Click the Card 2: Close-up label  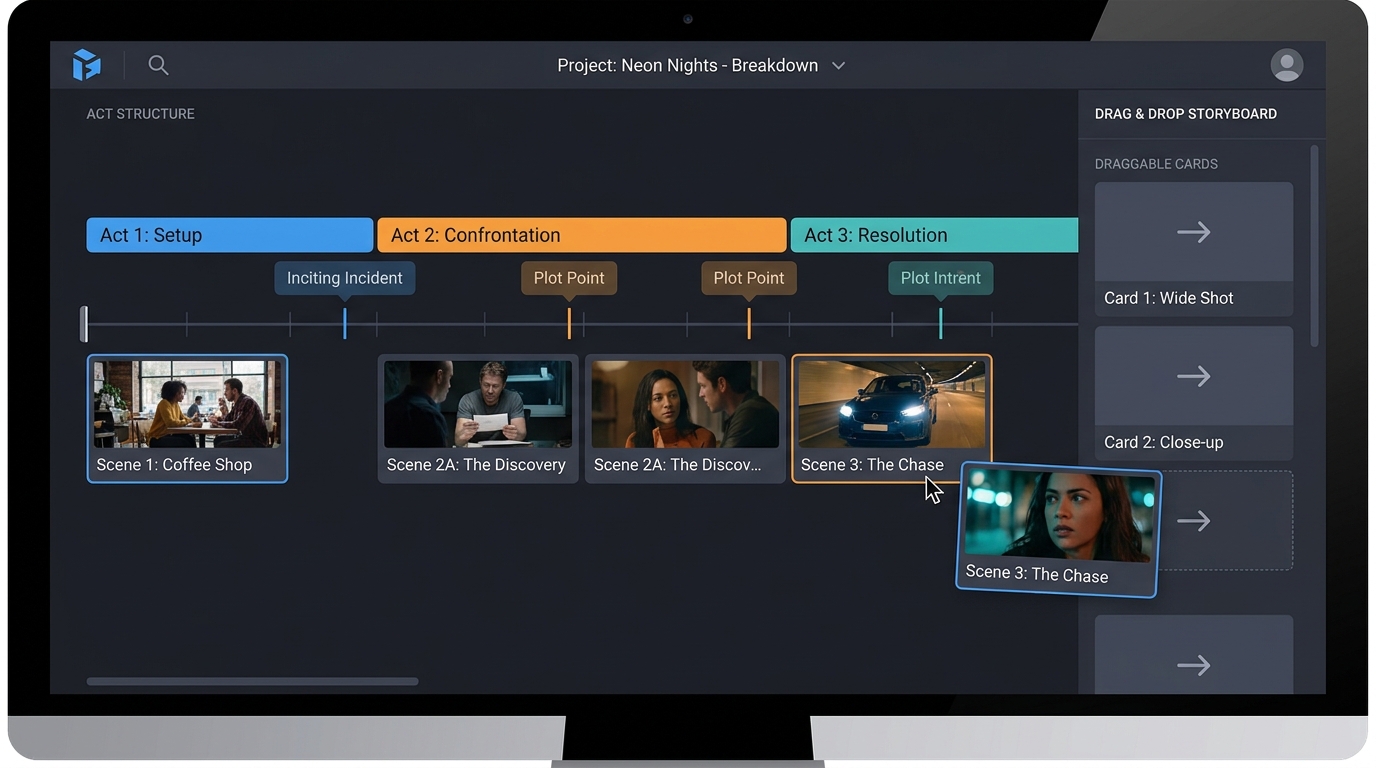(1163, 442)
